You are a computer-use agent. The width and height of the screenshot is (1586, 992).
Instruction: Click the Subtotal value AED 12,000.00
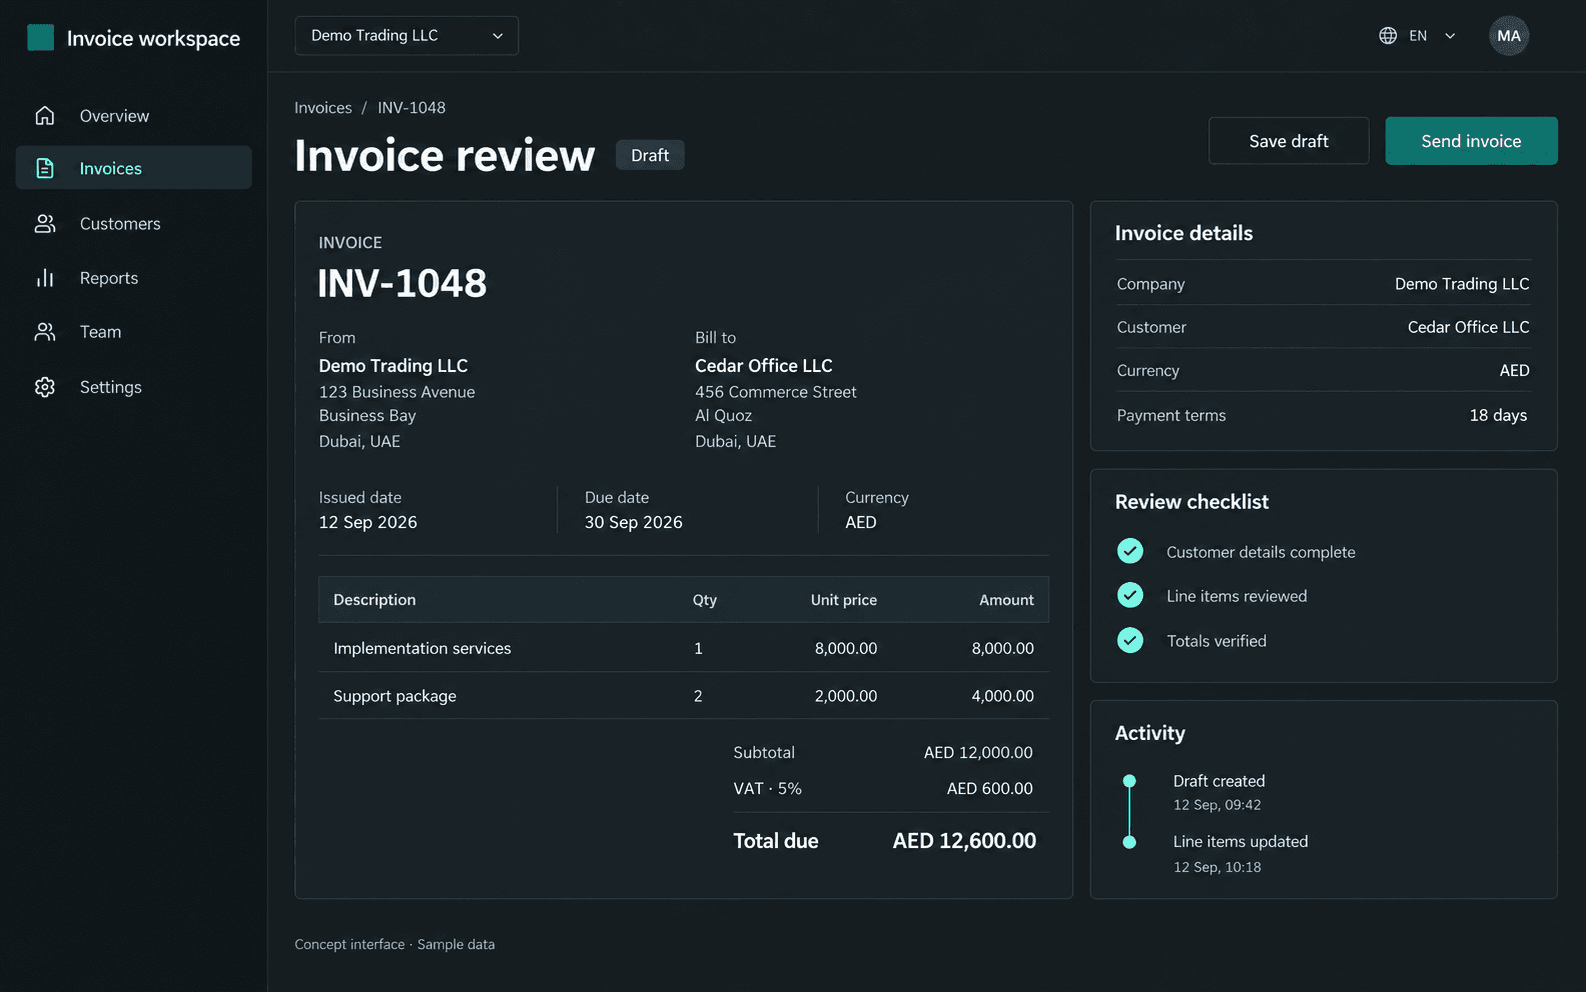coord(978,753)
